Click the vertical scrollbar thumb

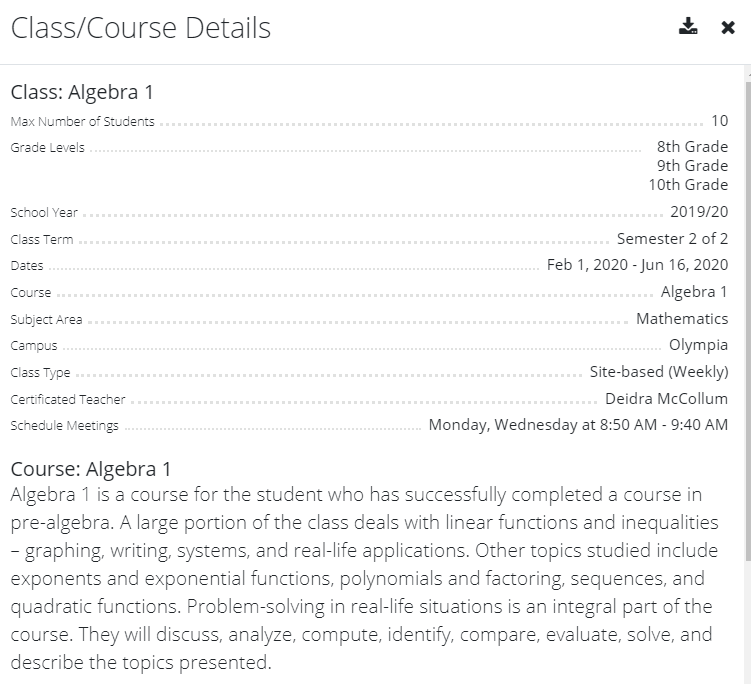pyautogui.click(x=748, y=321)
